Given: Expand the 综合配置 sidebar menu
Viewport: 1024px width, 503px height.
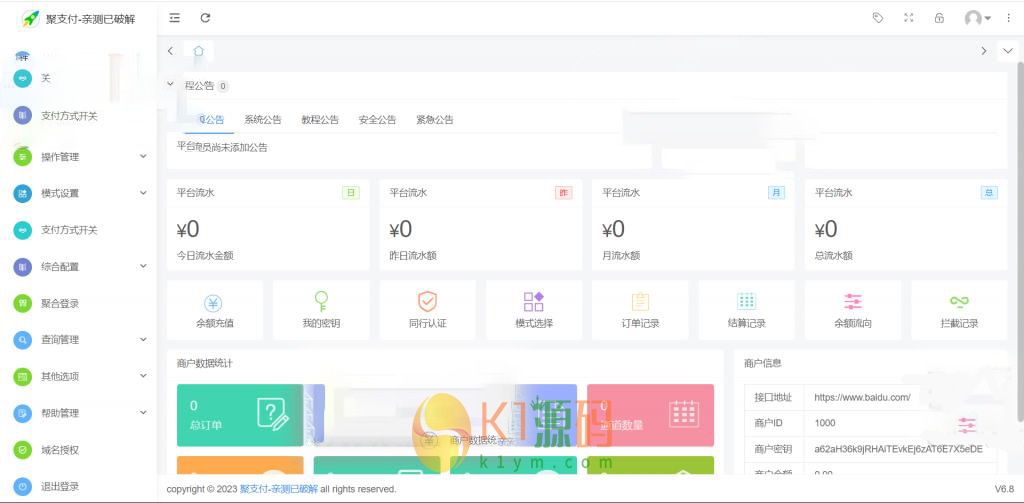Looking at the screenshot, I should (x=80, y=267).
